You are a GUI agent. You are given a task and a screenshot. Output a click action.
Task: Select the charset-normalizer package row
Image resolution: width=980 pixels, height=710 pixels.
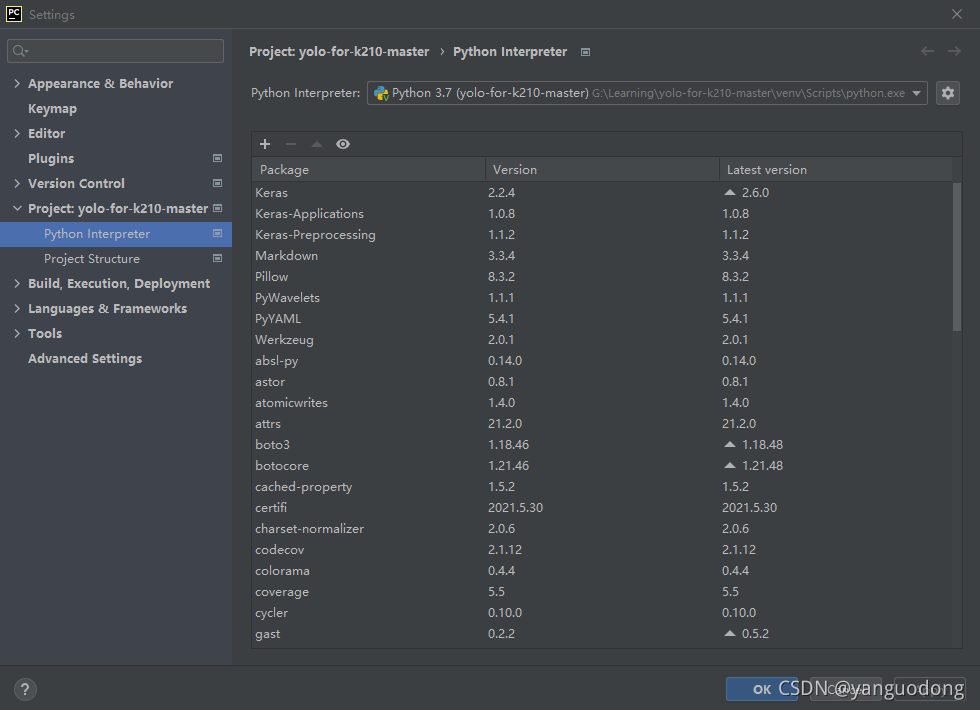click(602, 529)
